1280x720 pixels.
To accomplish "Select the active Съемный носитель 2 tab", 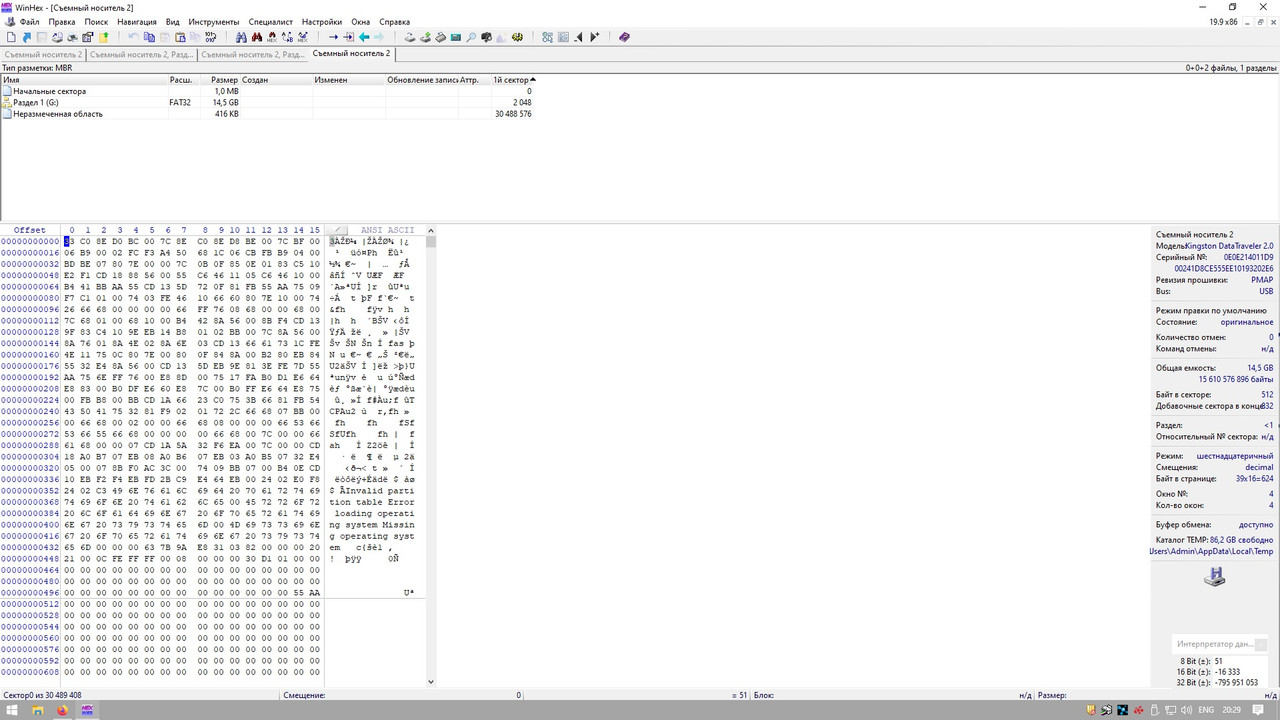I will click(352, 54).
